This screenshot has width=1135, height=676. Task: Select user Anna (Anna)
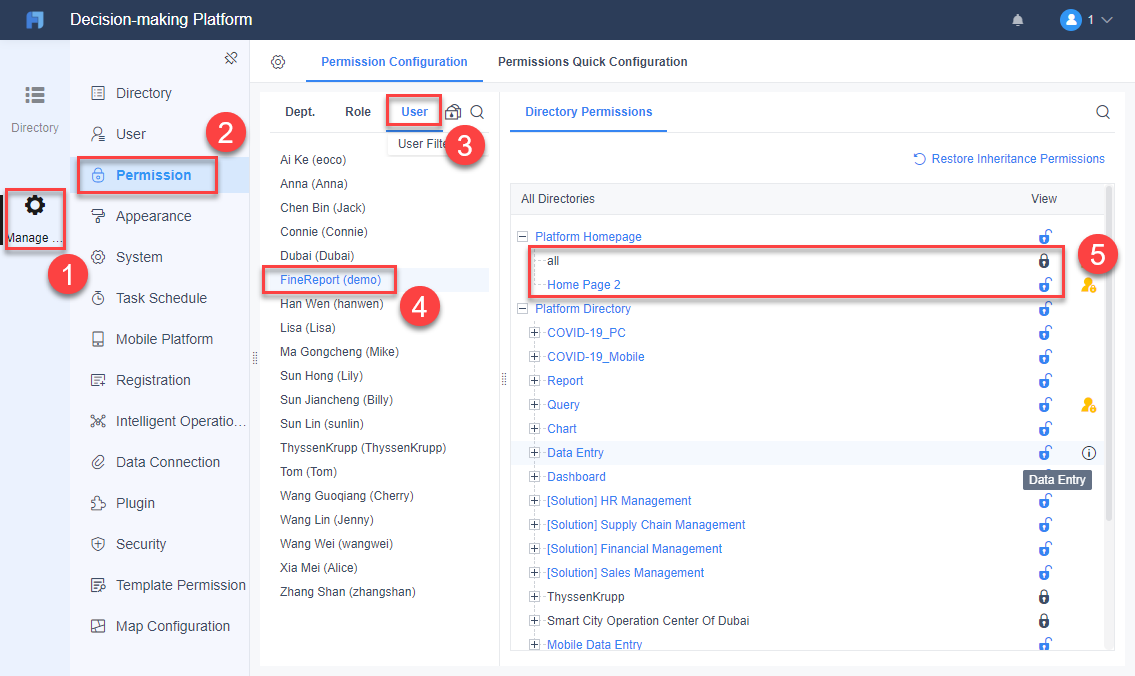coord(313,184)
